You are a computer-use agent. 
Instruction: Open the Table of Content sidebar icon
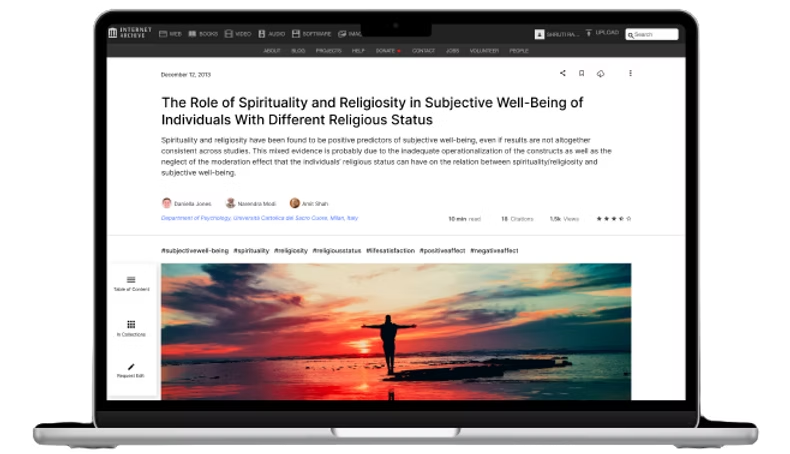click(x=131, y=284)
